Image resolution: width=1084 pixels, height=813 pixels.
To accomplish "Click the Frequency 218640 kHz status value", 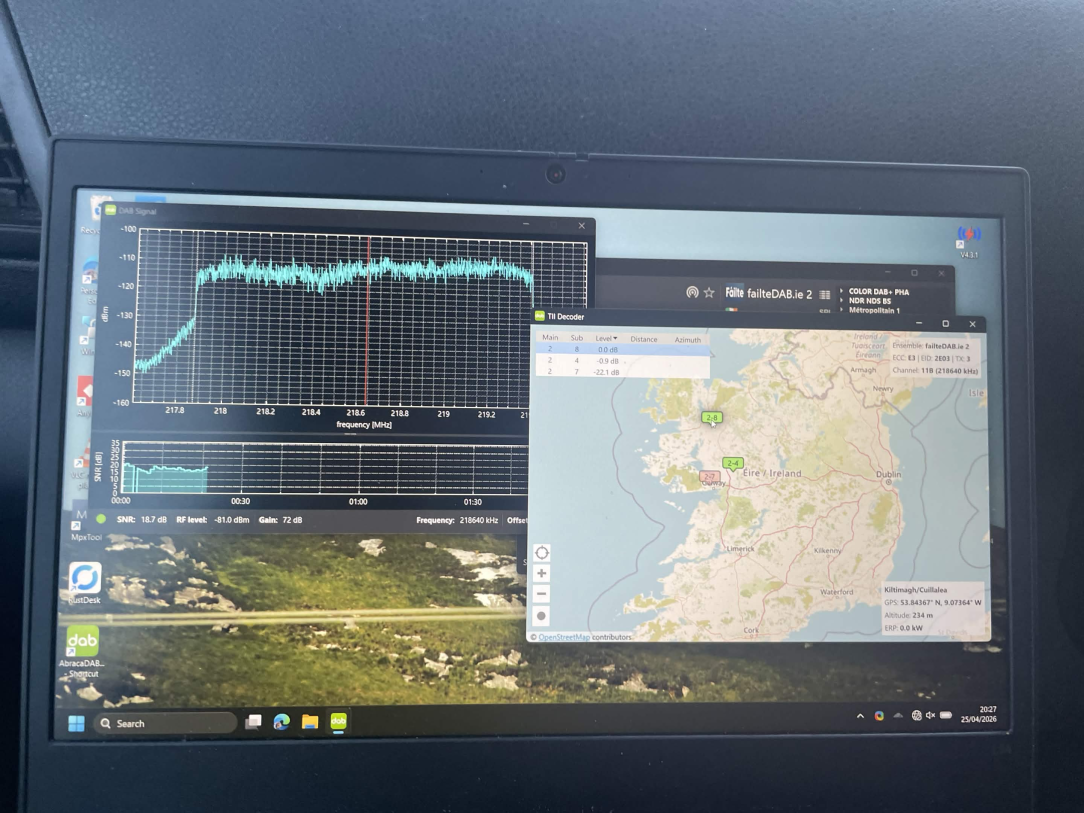I will (457, 520).
